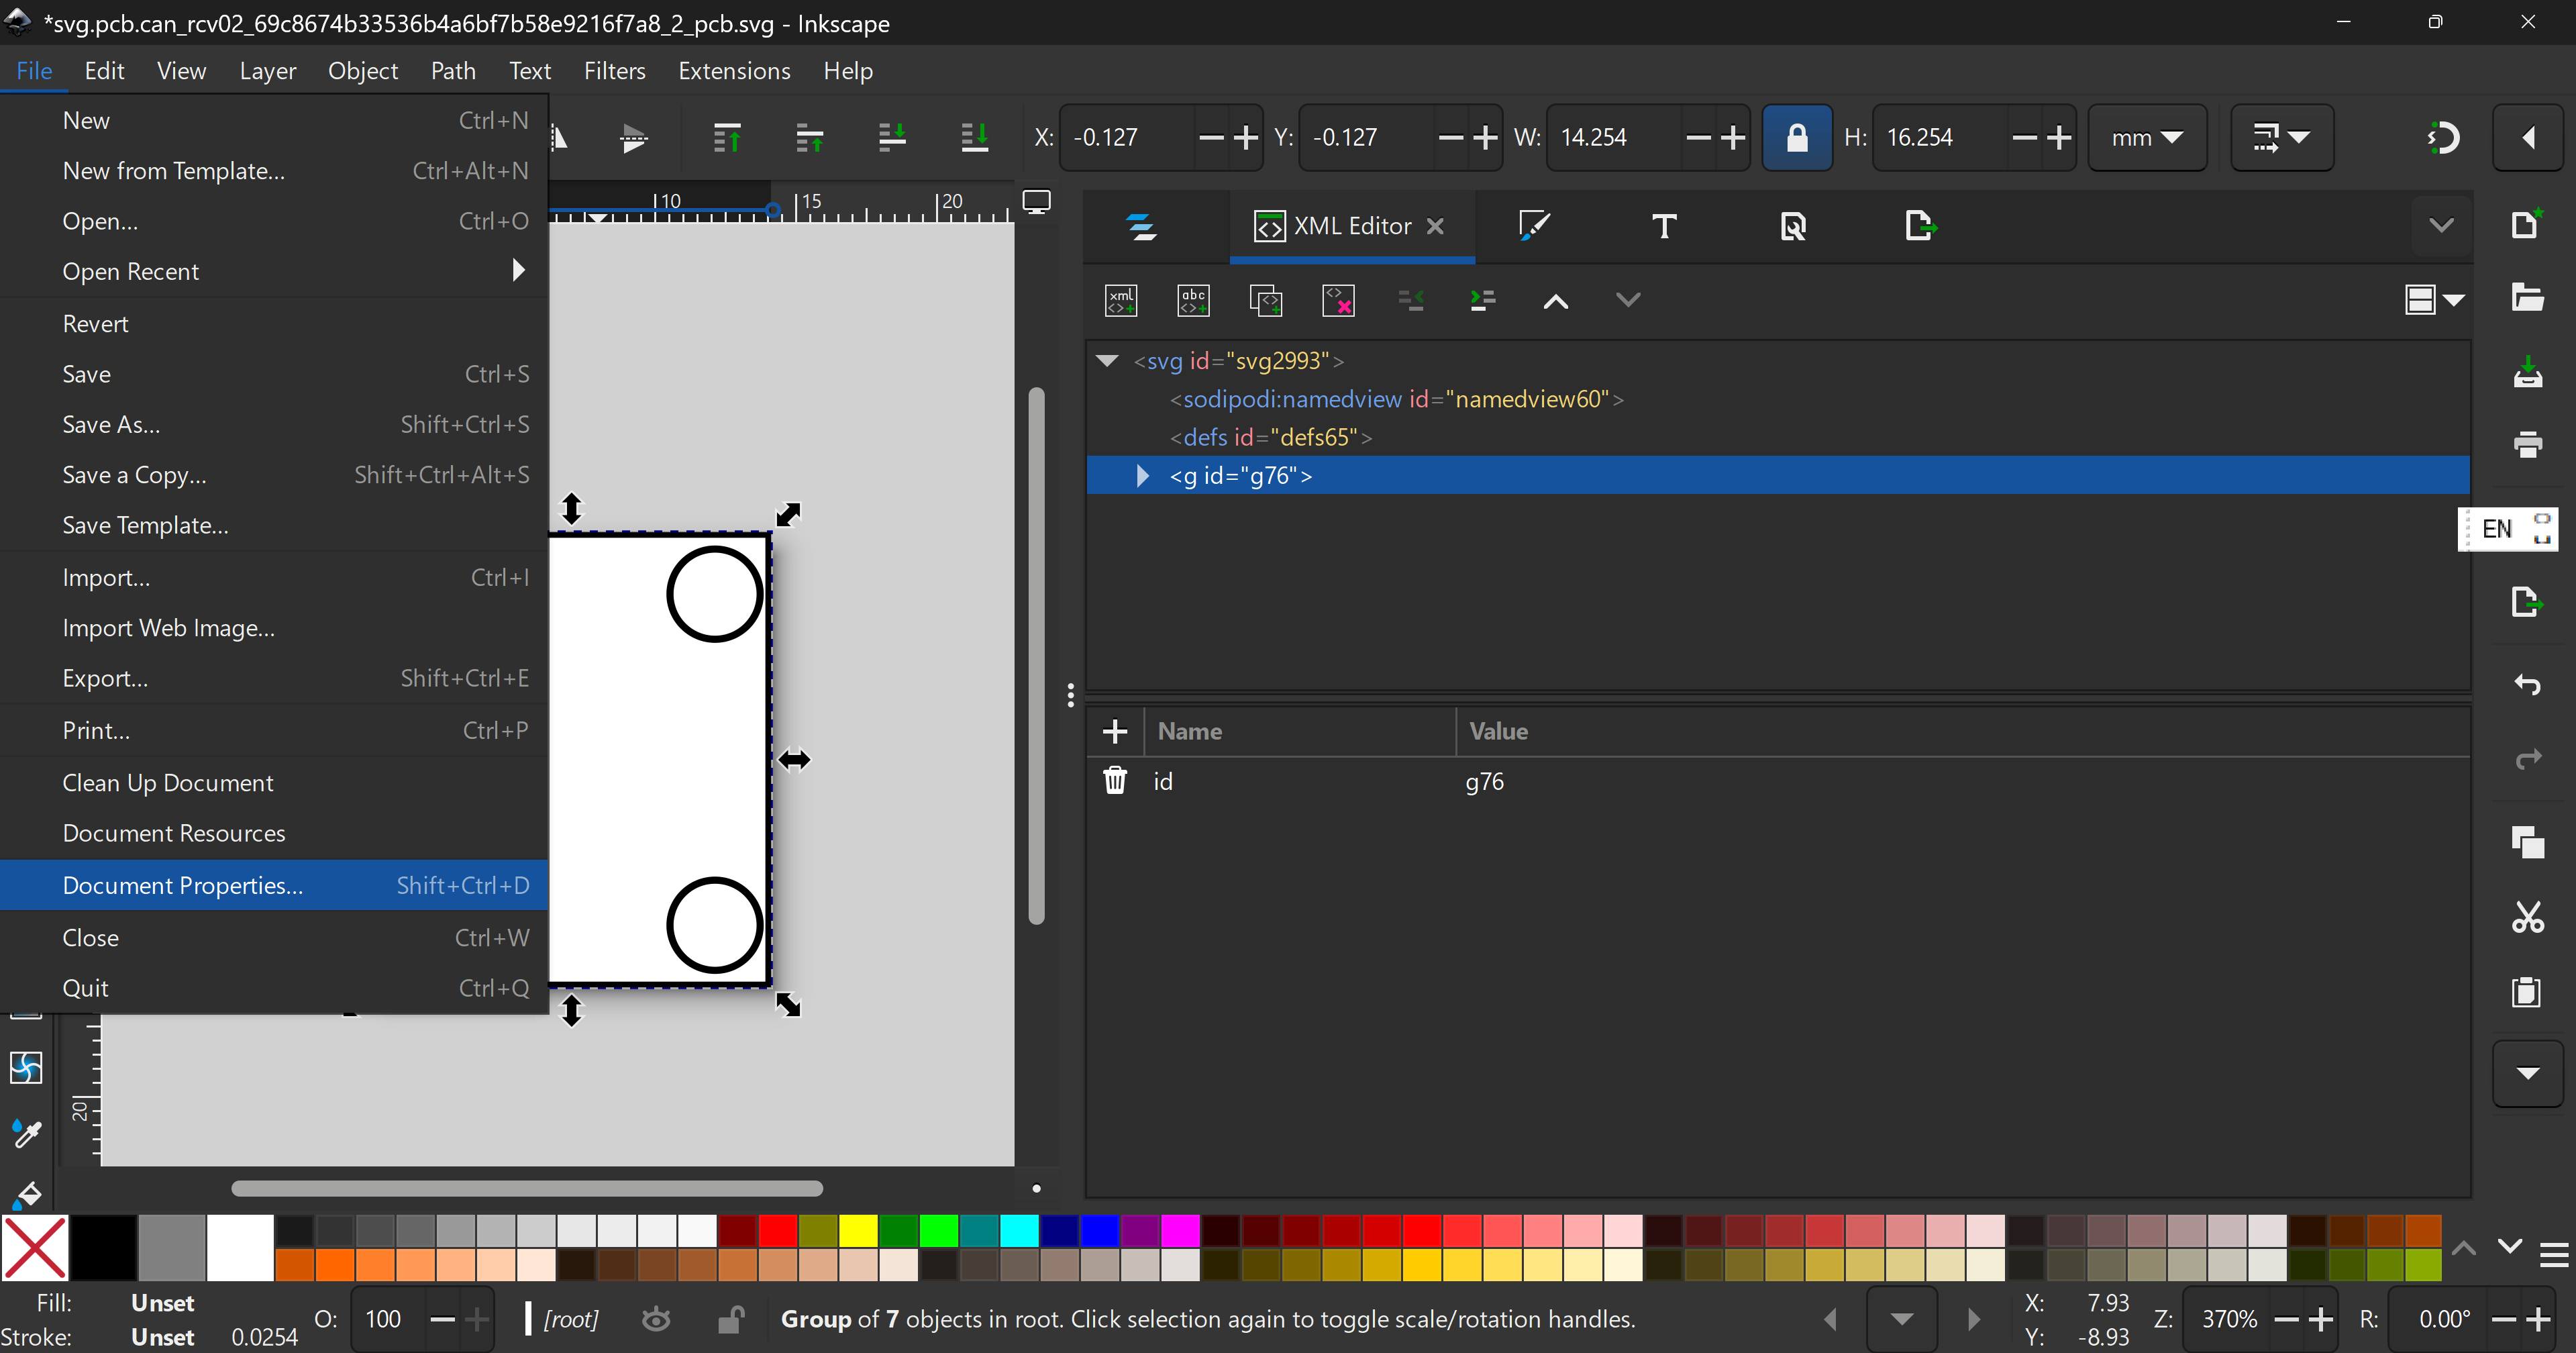The image size is (2576, 1353).
Task: Open the Text and Font panel icon
Action: (x=1663, y=226)
